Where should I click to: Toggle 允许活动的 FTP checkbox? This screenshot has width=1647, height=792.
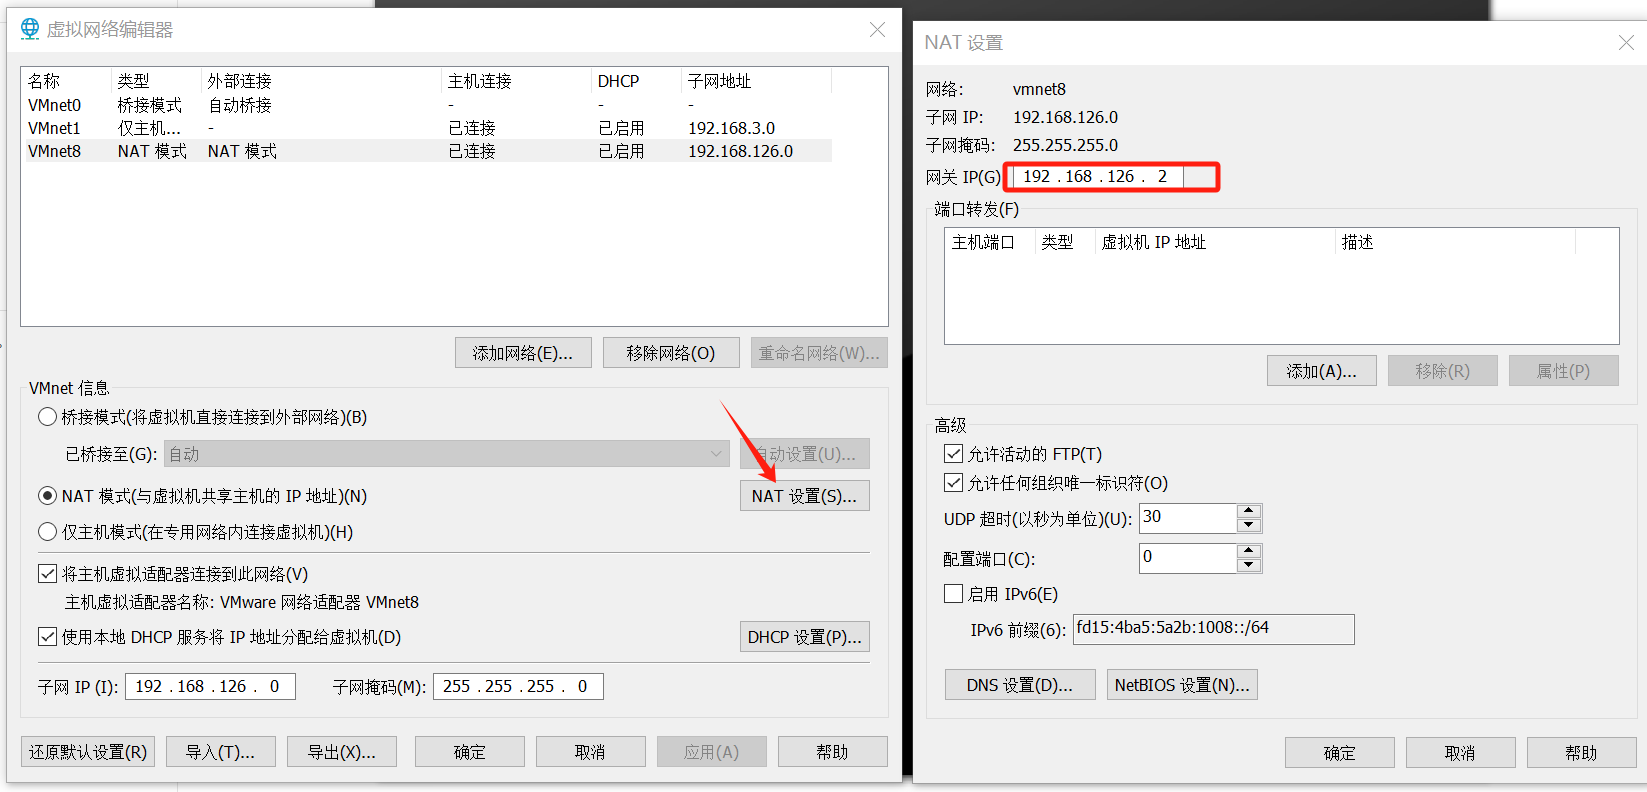(x=953, y=454)
